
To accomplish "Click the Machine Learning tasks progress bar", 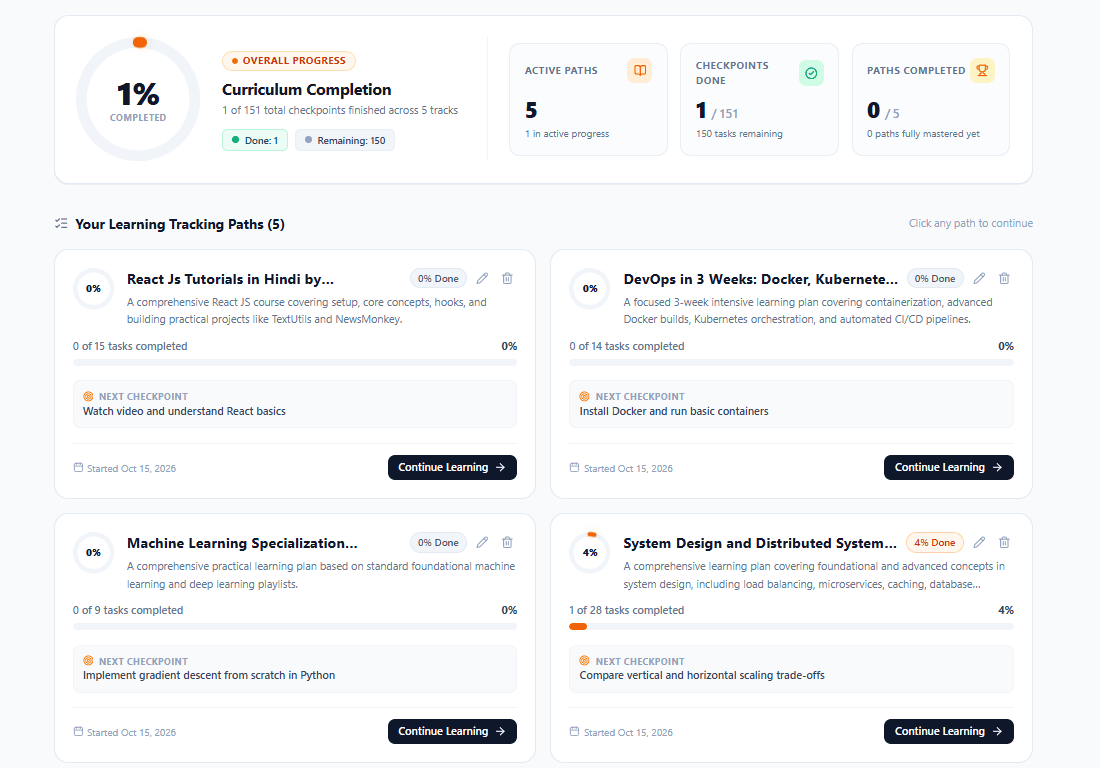I will click(295, 626).
